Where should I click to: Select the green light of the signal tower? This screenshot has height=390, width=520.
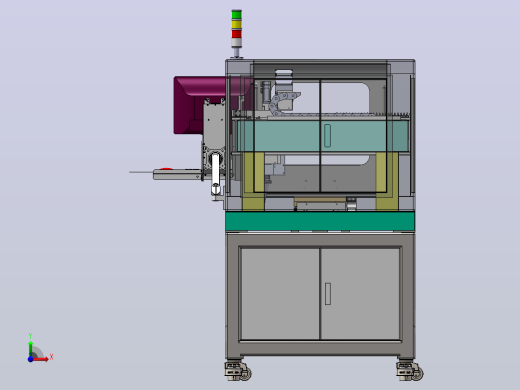coord(237,15)
